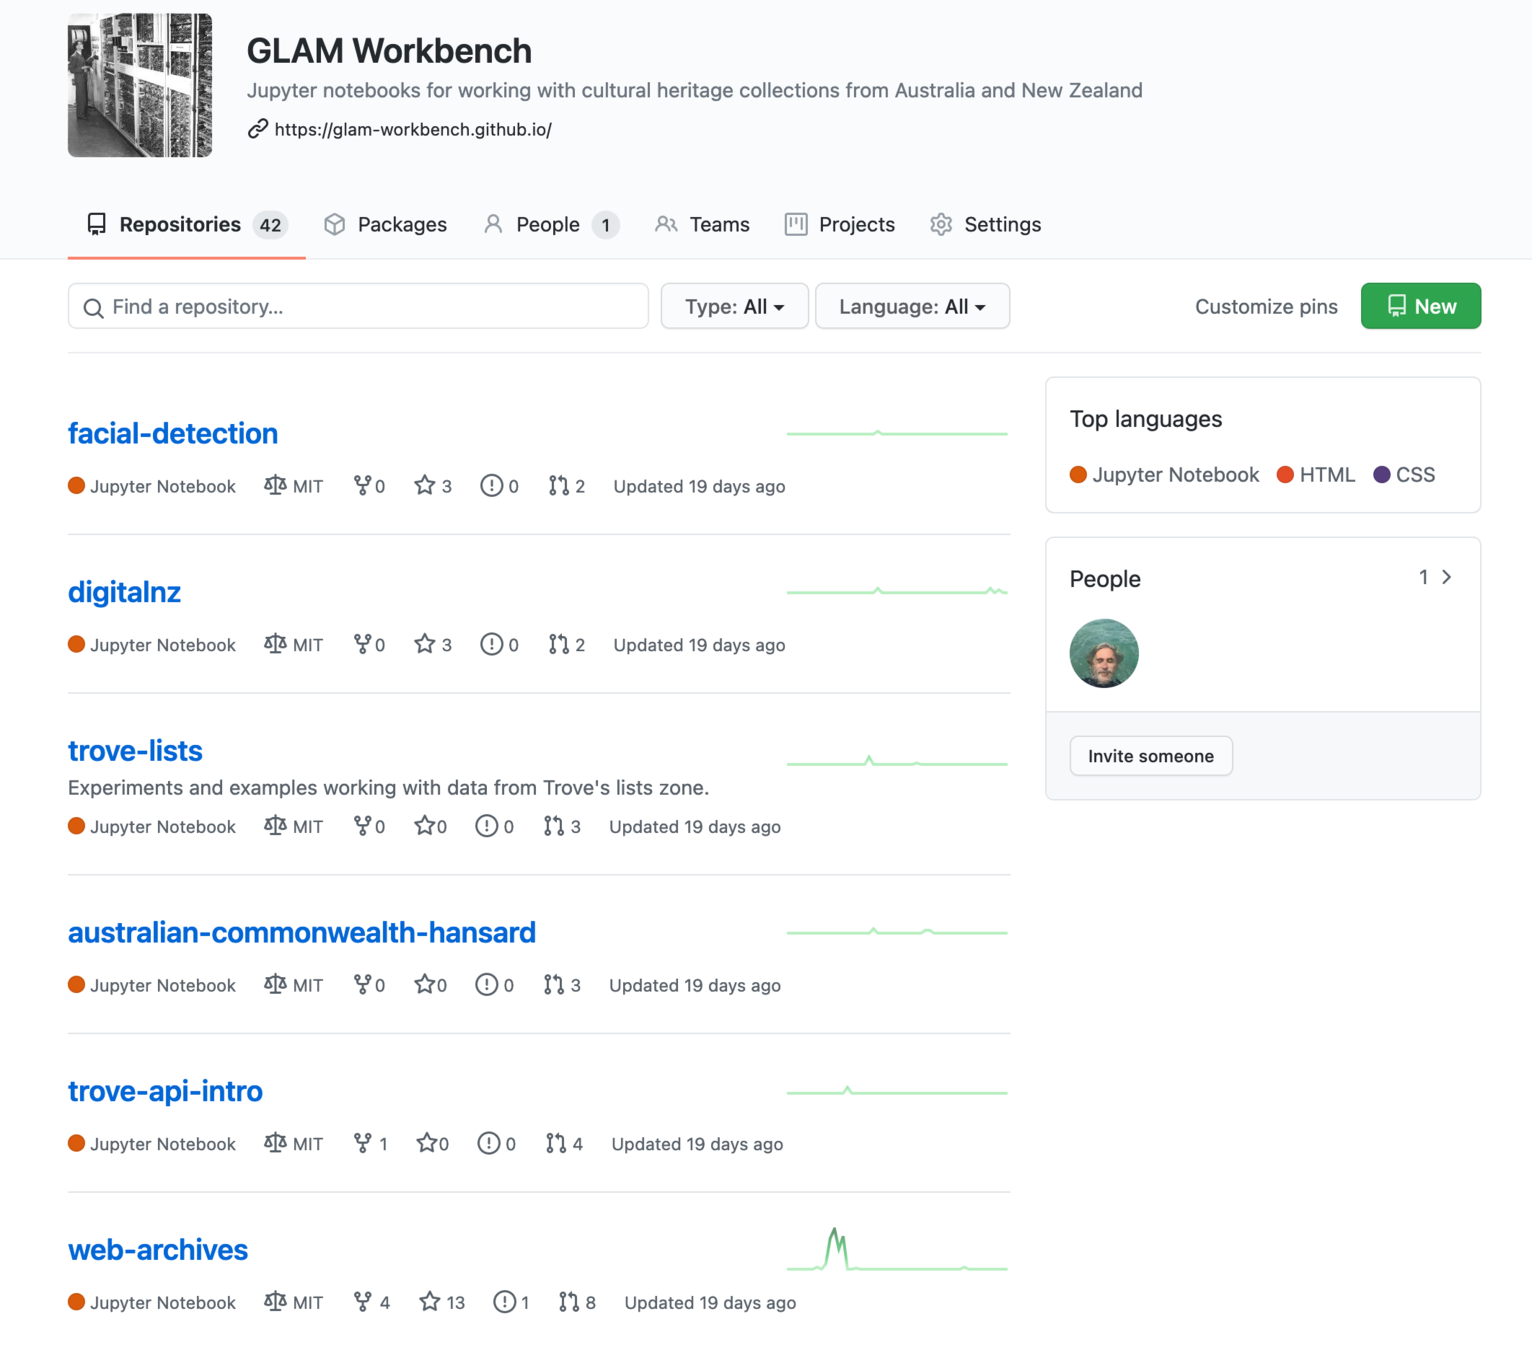Select HTML in Top languages

click(1316, 475)
